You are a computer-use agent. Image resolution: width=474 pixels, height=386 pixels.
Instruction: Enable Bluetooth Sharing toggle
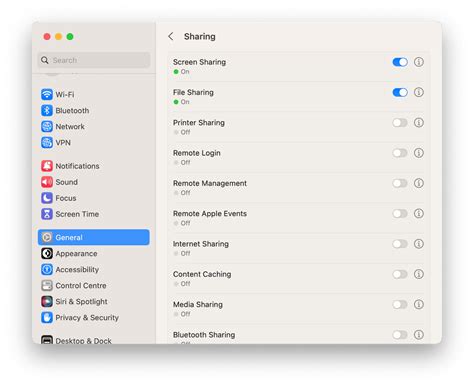400,335
